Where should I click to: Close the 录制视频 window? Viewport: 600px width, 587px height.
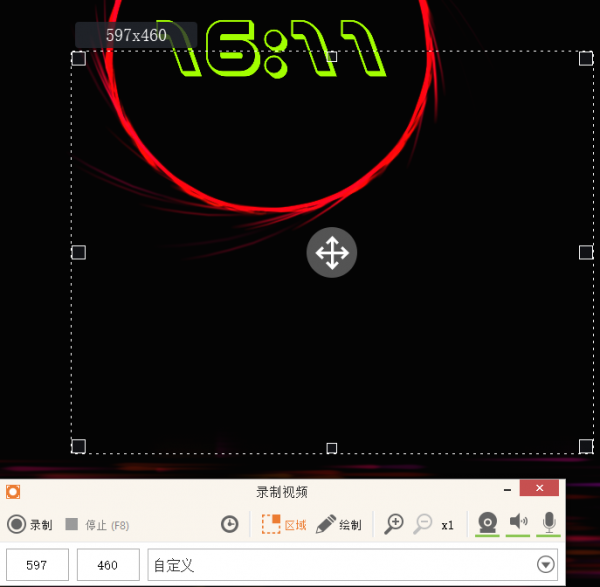click(x=539, y=488)
